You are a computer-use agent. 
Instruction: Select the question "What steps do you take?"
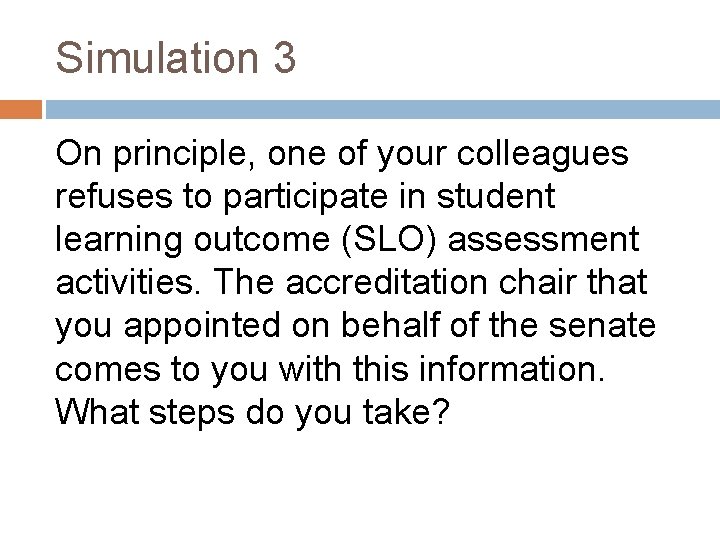tap(252, 412)
